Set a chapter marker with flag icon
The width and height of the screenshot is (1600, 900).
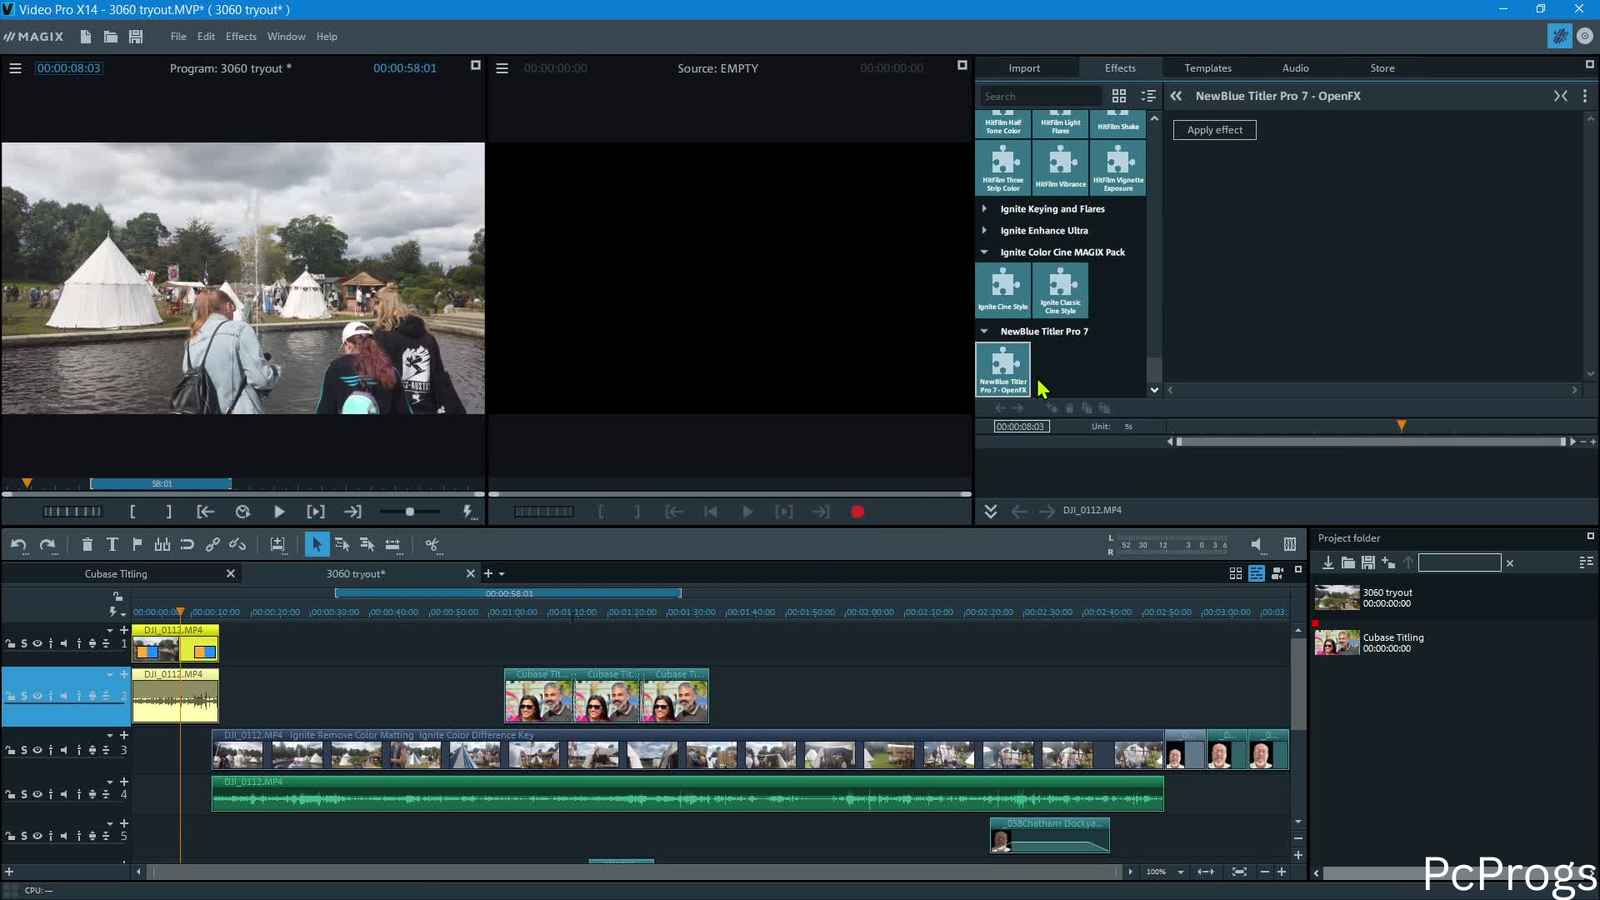coord(137,545)
